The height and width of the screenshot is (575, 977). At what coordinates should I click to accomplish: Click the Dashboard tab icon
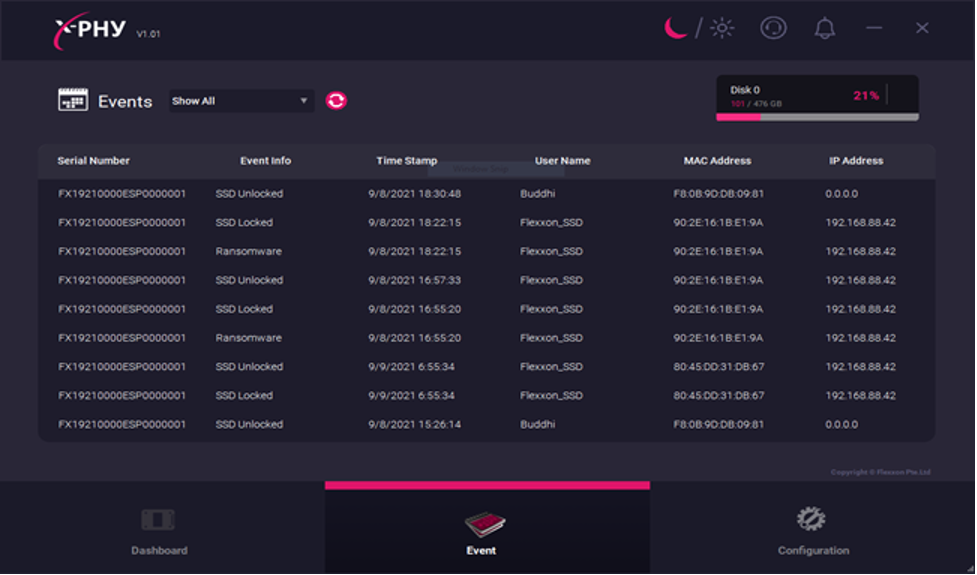point(158,520)
